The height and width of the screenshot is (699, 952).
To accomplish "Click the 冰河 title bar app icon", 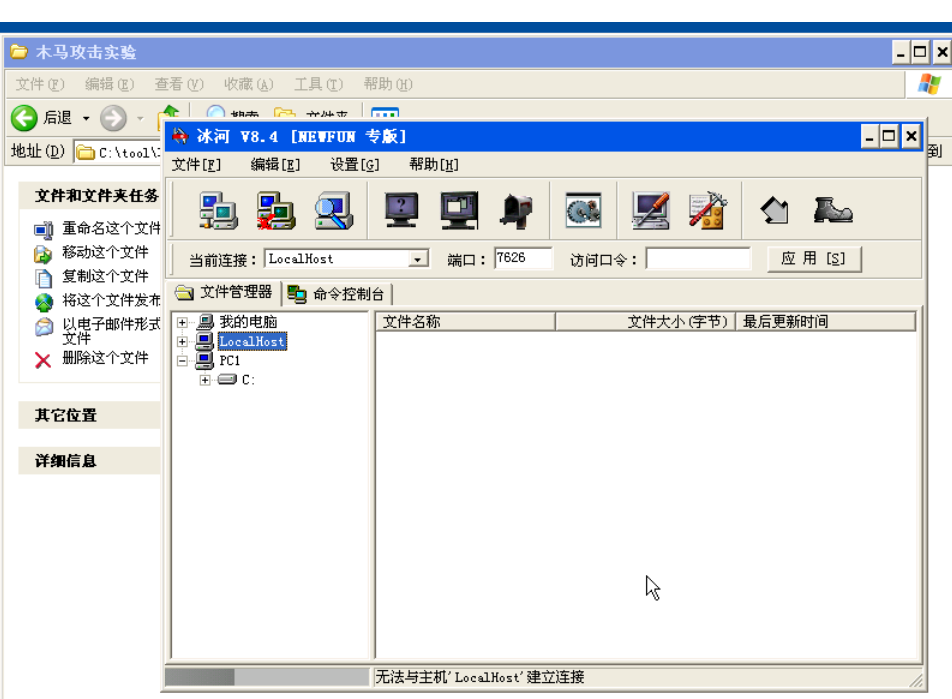I will tap(180, 136).
